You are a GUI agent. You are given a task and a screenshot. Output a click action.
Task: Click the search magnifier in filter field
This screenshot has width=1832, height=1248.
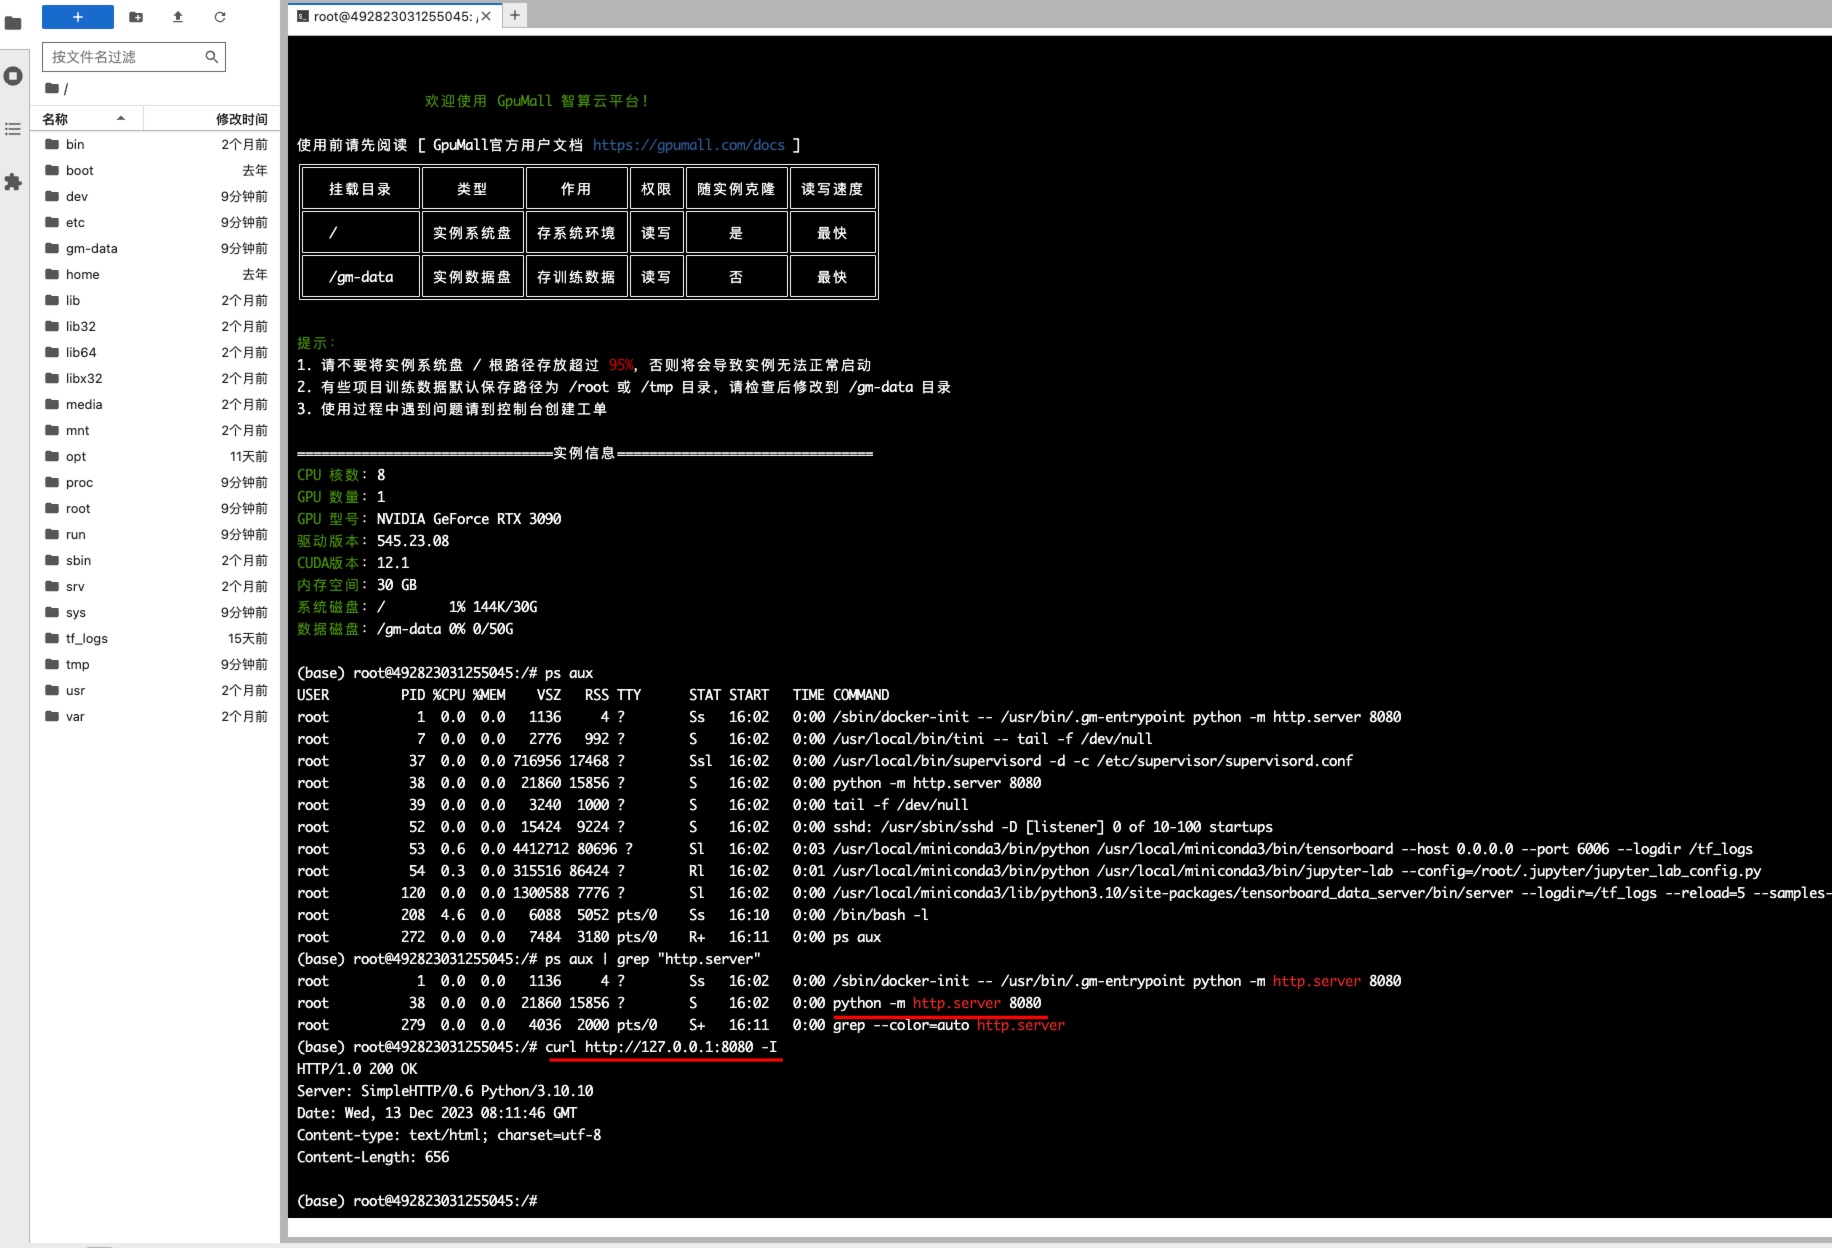pyautogui.click(x=211, y=57)
